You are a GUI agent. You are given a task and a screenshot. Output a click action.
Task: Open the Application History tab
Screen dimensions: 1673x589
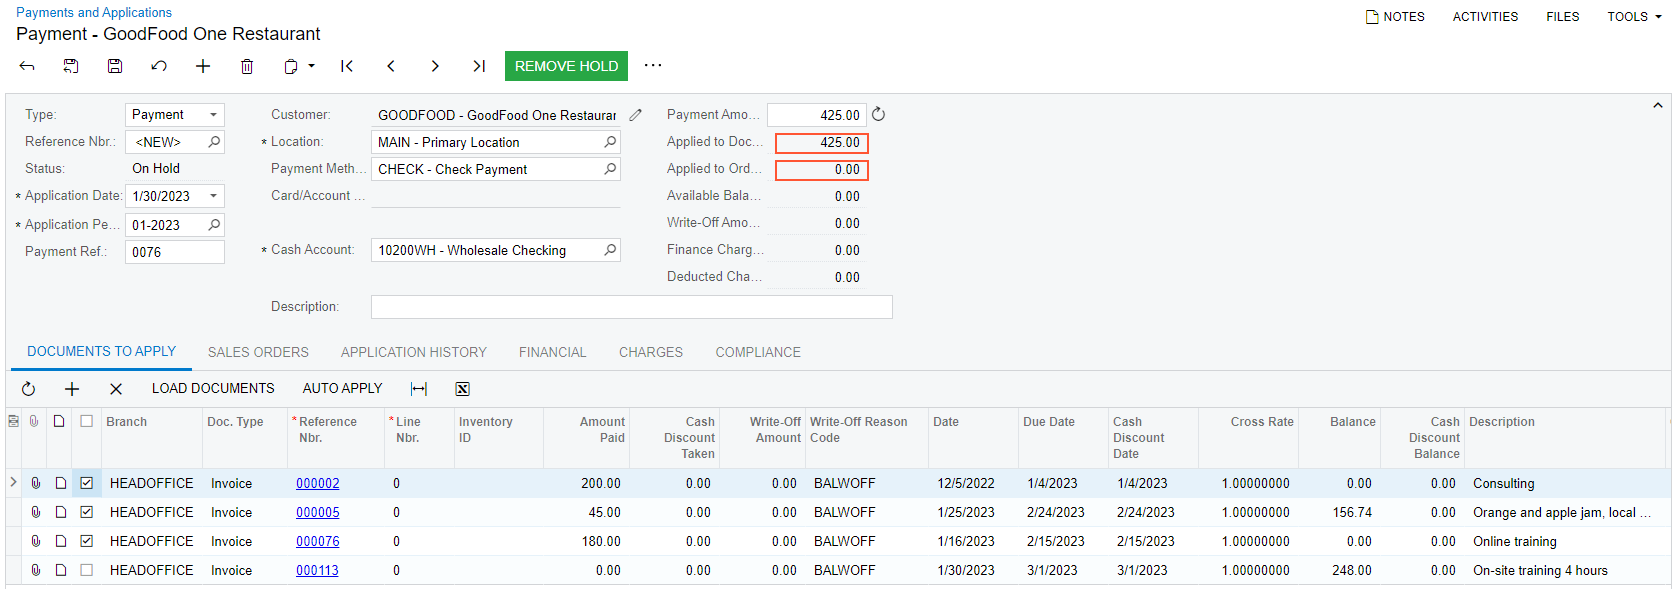[413, 352]
